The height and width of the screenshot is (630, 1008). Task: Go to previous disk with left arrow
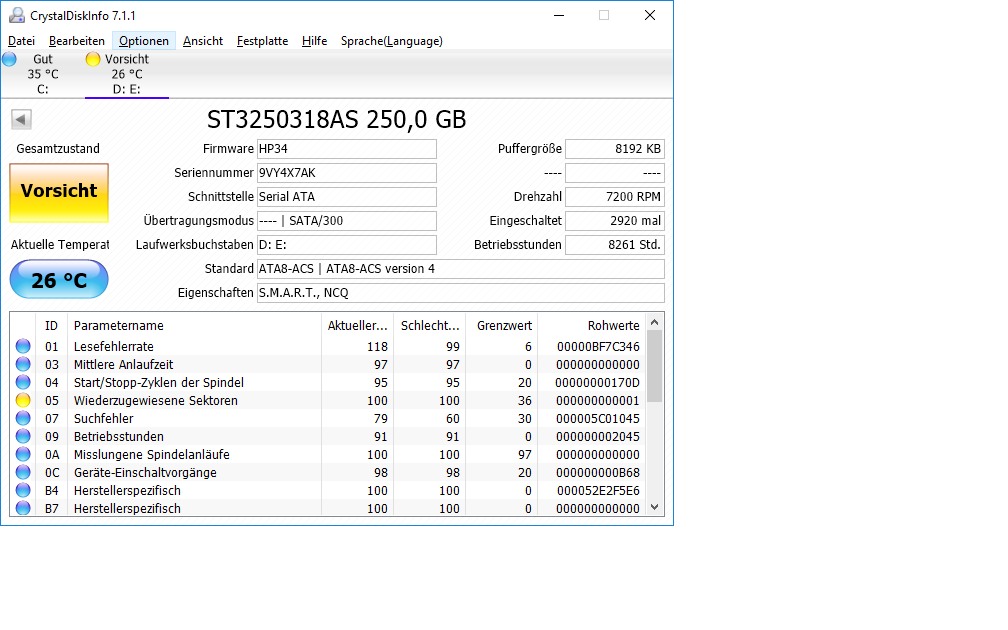21,119
